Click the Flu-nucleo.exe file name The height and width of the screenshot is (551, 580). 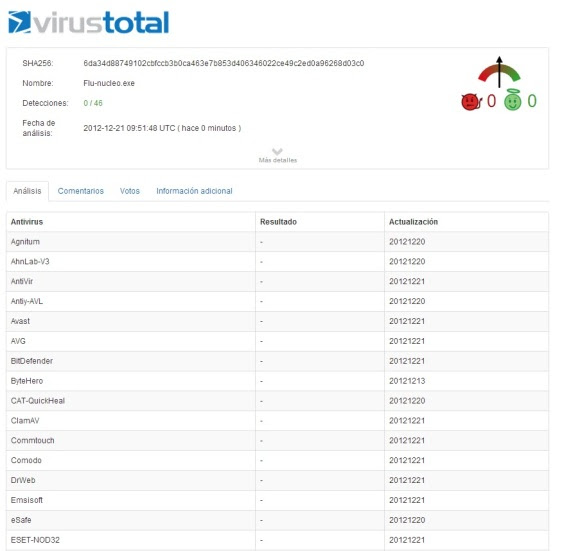point(109,83)
